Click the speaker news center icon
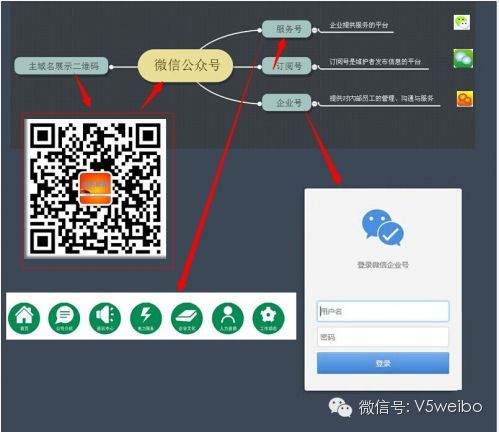This screenshot has width=499, height=432. pyautogui.click(x=105, y=318)
